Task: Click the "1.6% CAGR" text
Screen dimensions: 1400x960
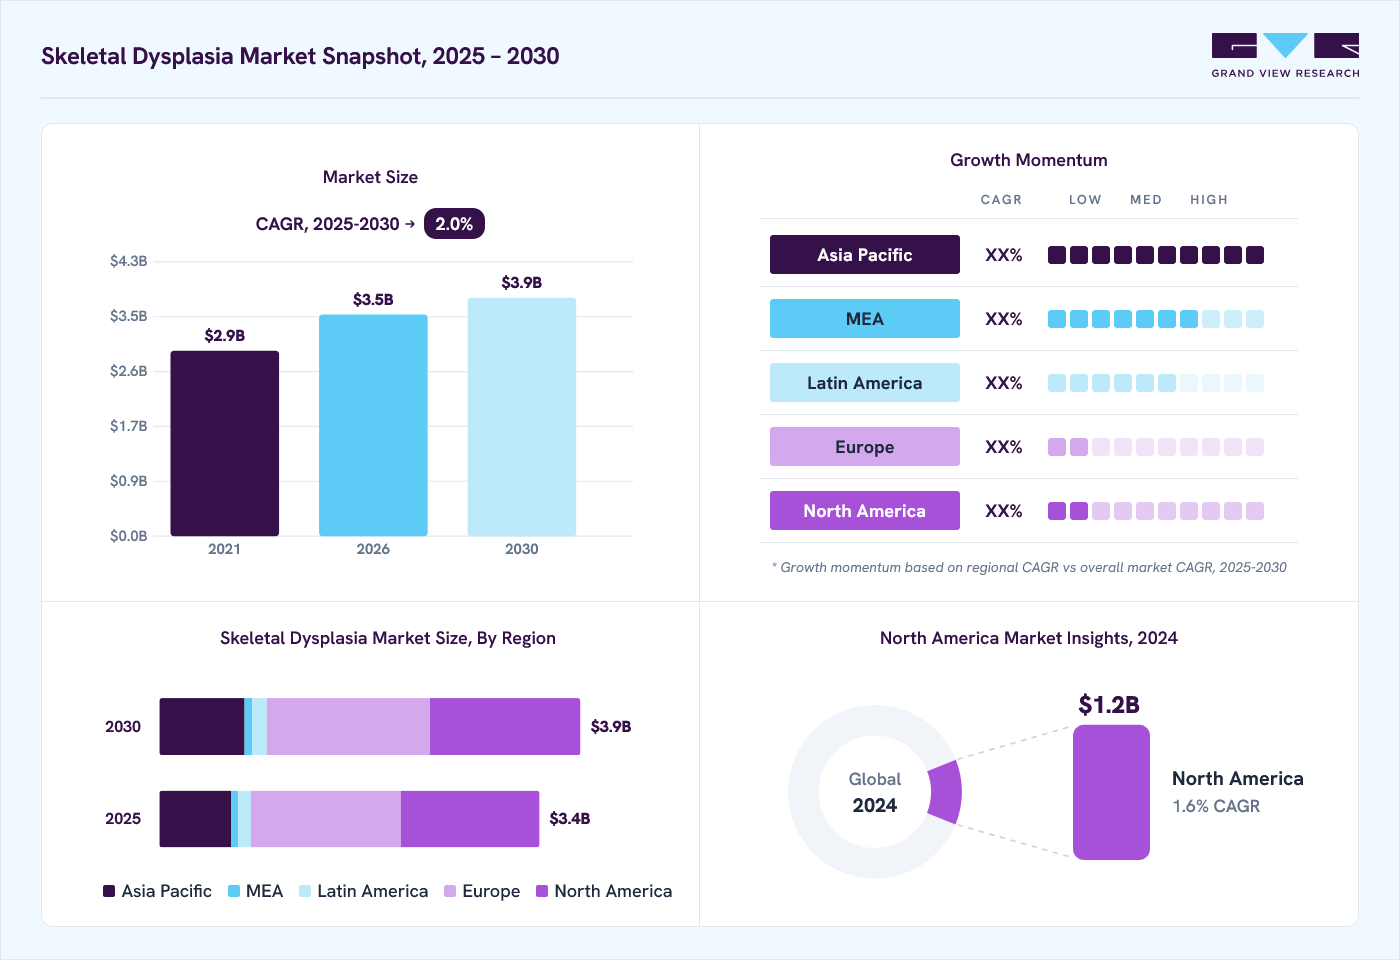Action: tap(1216, 806)
